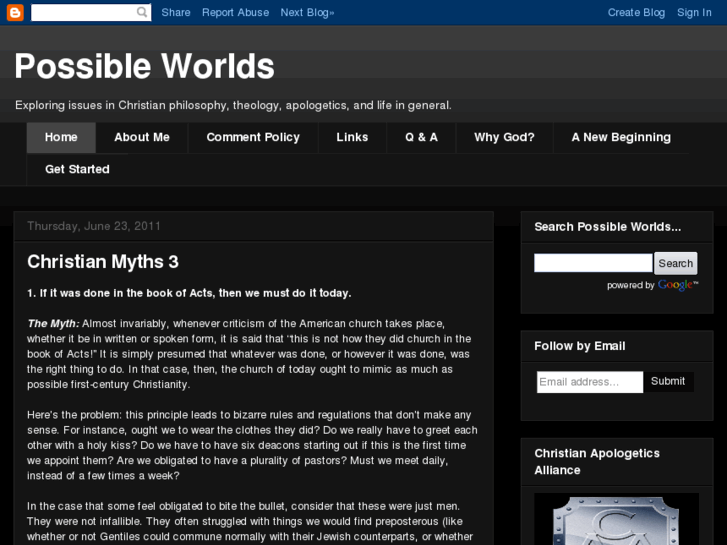Click the Search Possible Worlds... heading
The image size is (727, 545).
tap(607, 227)
